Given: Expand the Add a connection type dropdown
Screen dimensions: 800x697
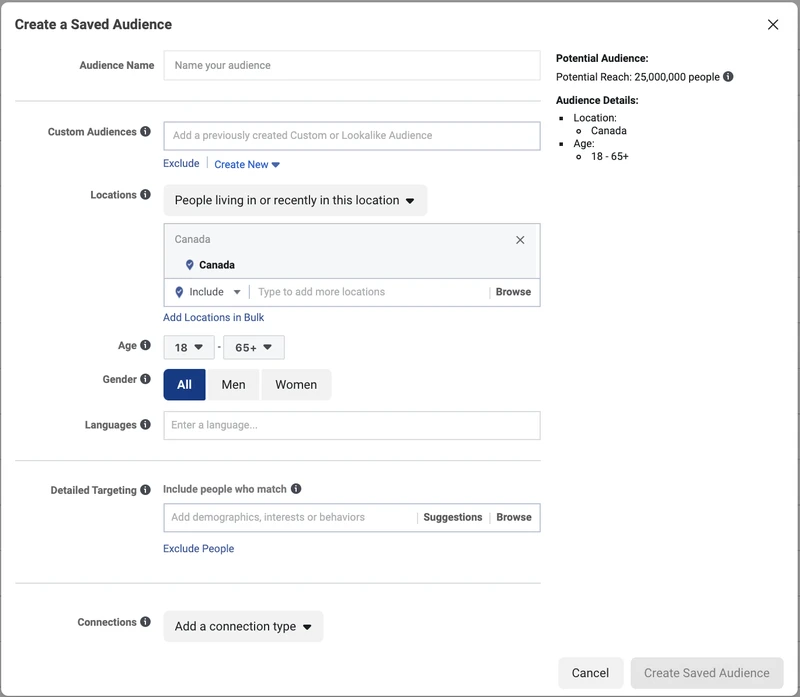Looking at the screenshot, I should pos(243,626).
